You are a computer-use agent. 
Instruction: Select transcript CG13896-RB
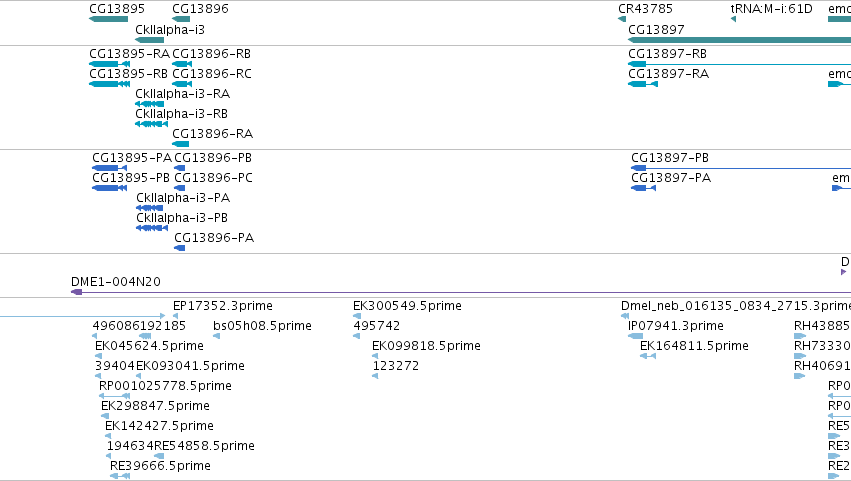[211, 54]
